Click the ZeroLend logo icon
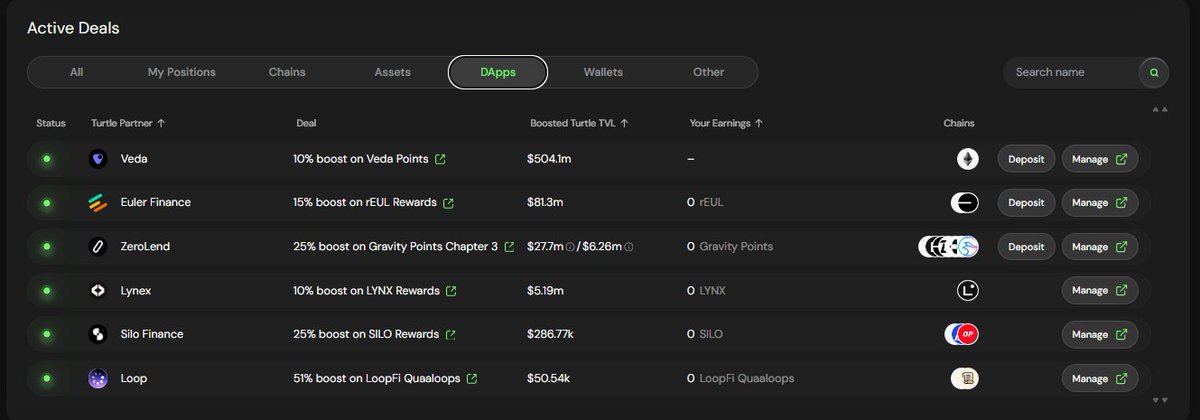This screenshot has height=420, width=1200. tap(98, 246)
